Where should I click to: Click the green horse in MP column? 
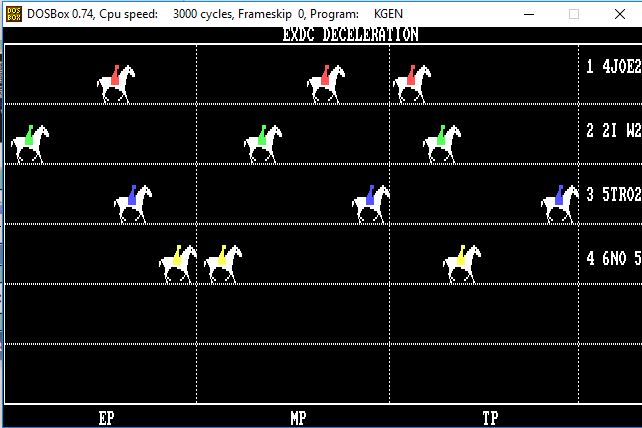coord(263,144)
